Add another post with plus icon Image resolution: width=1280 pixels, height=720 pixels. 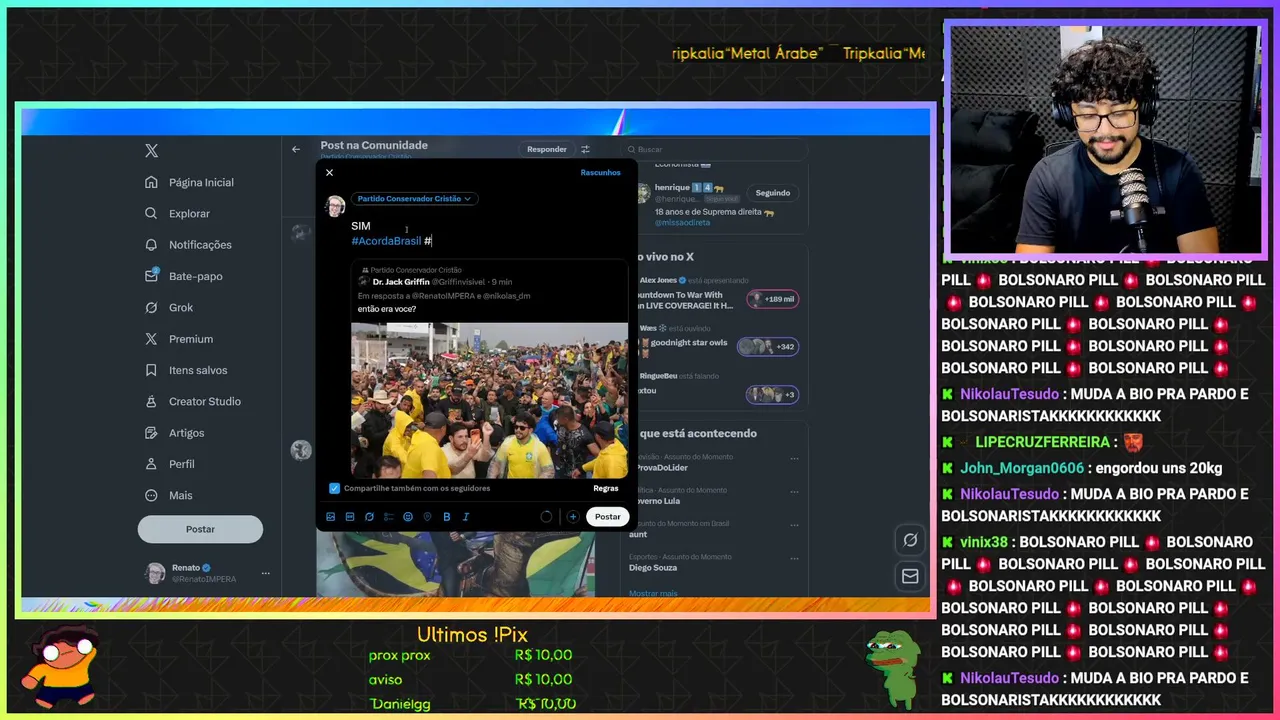point(573,517)
